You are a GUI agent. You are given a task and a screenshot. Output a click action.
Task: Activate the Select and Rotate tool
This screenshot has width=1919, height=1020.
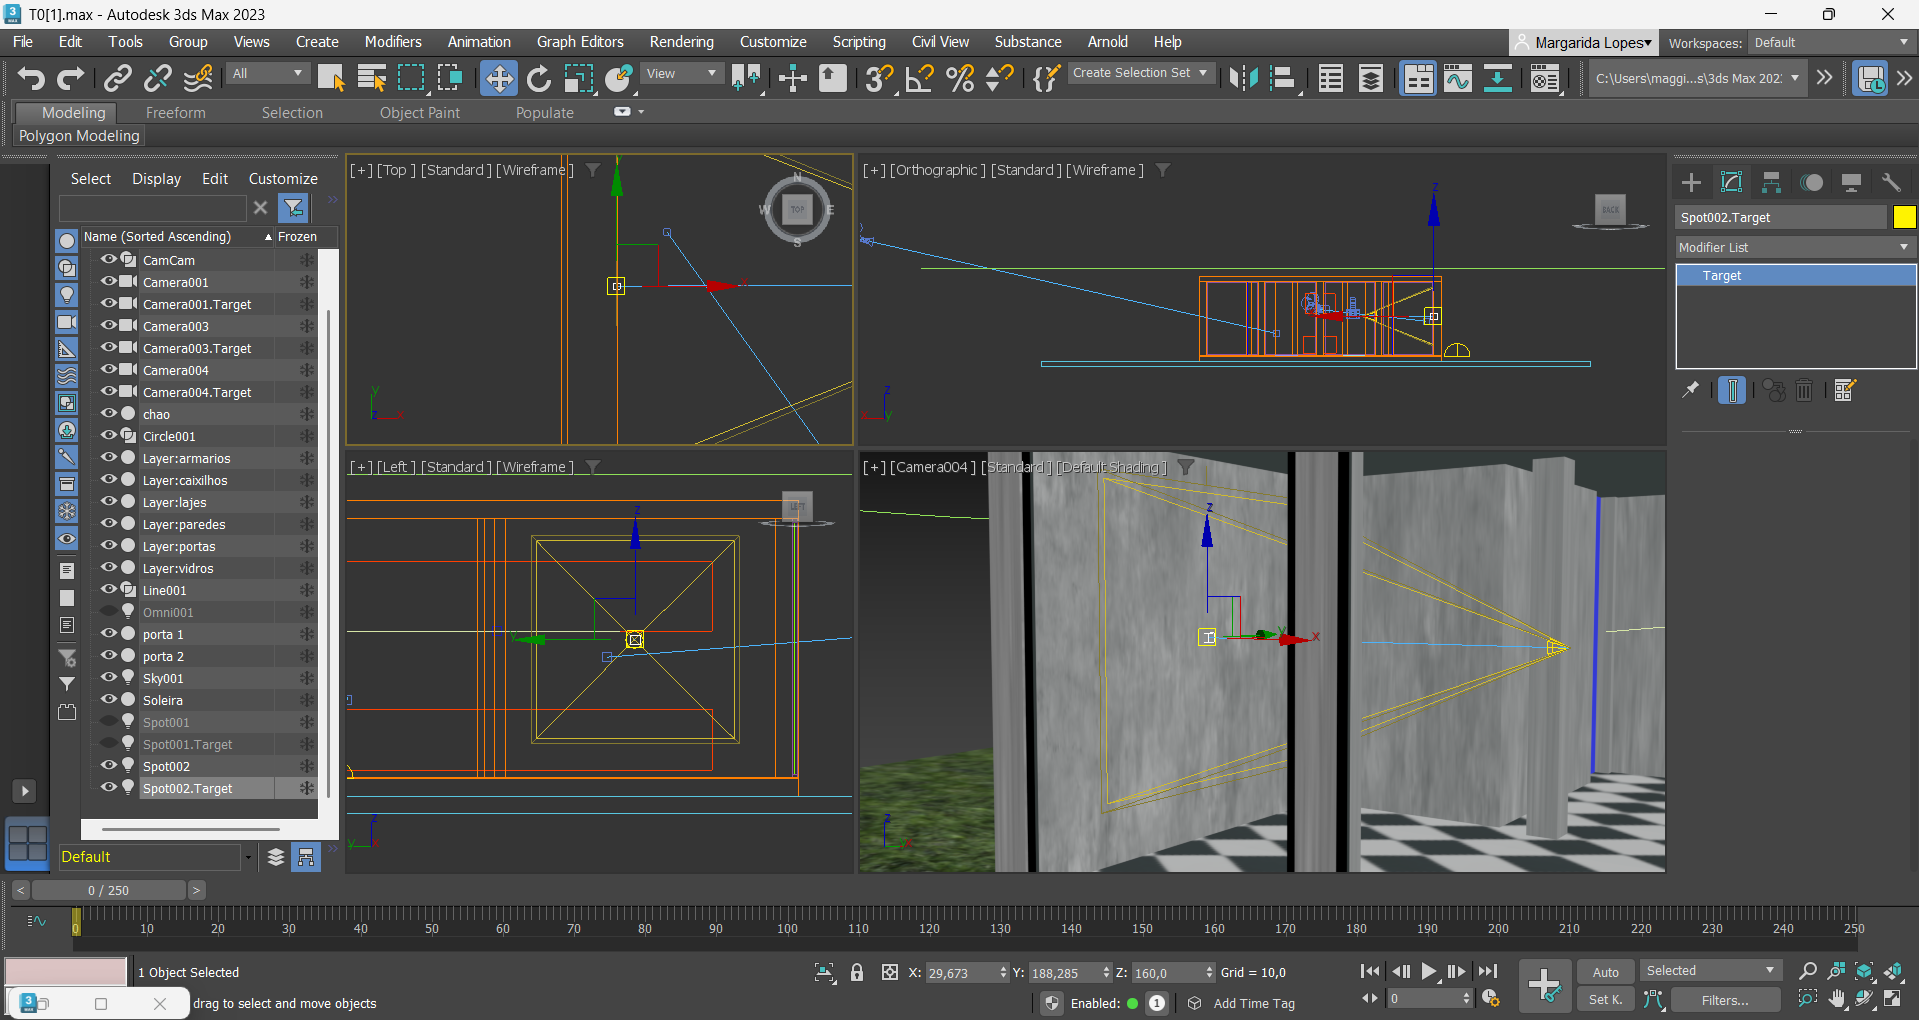point(539,78)
